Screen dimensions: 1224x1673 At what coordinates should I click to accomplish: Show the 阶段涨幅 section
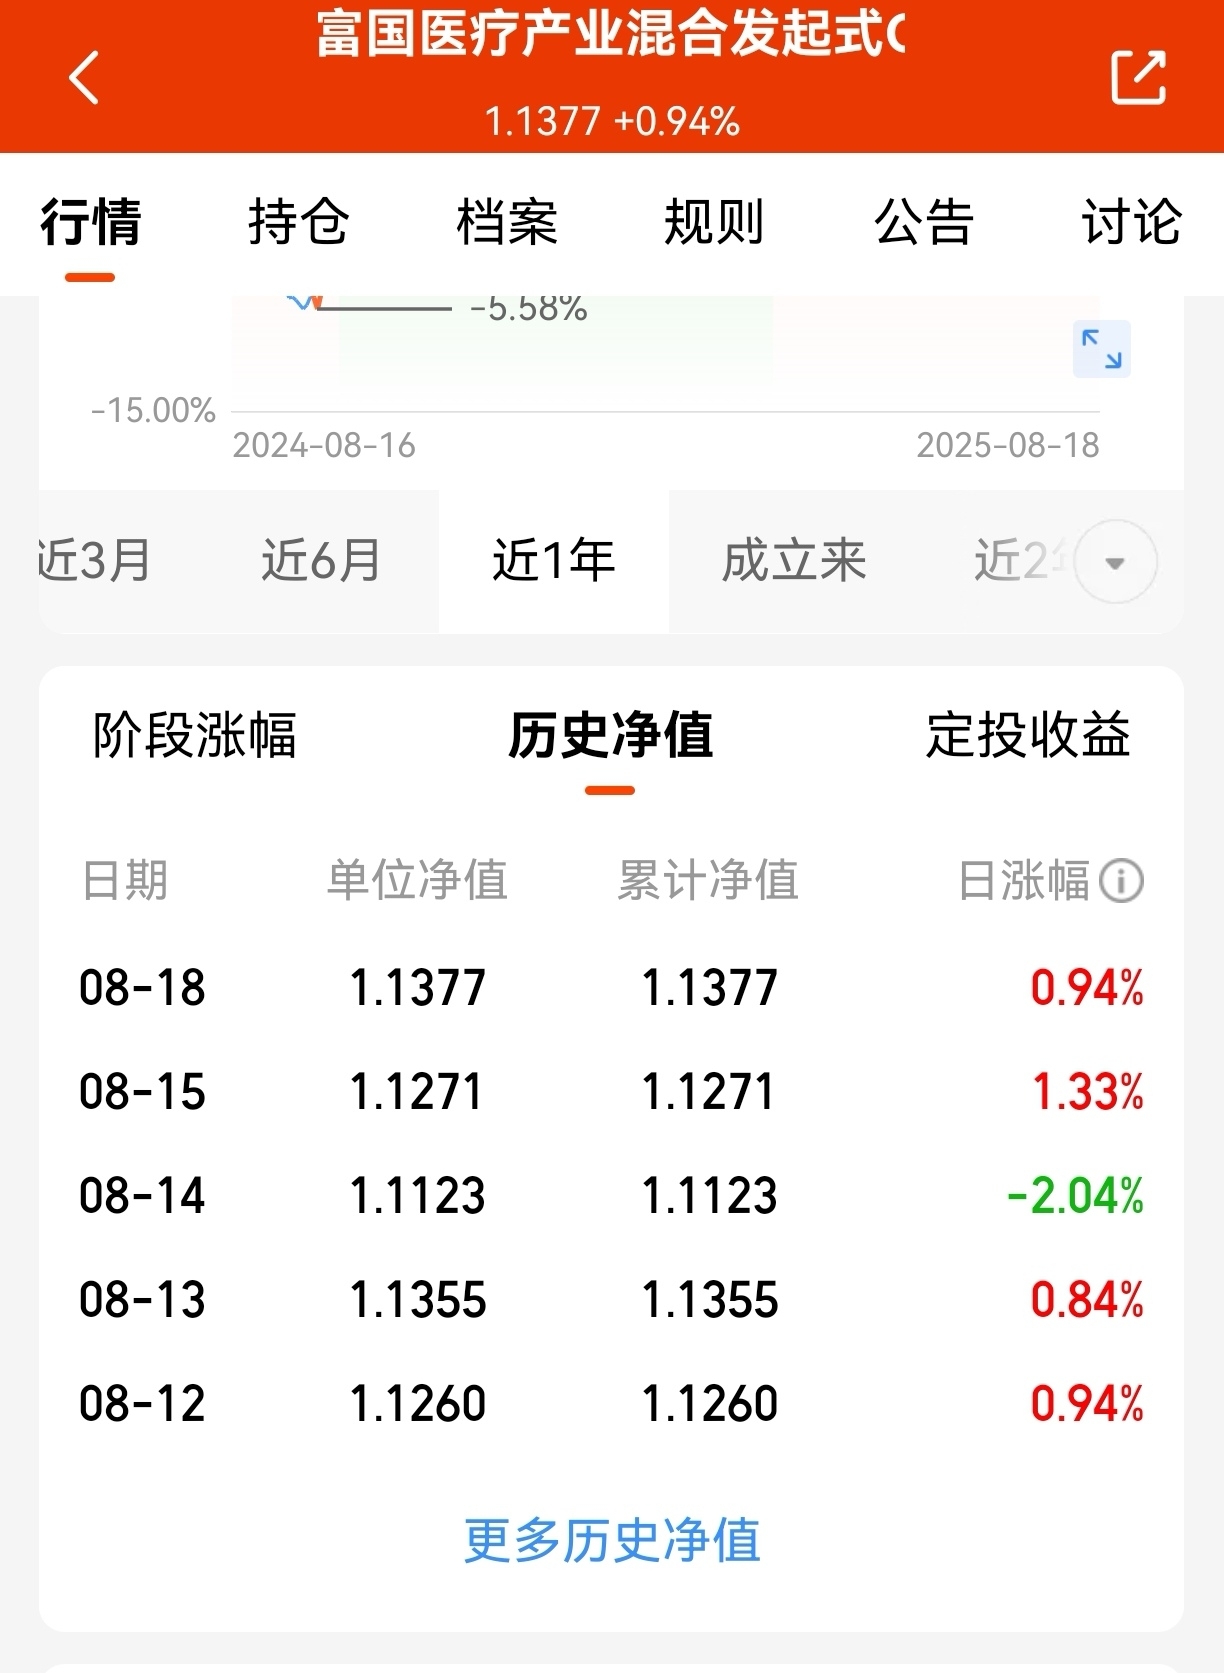pos(195,736)
